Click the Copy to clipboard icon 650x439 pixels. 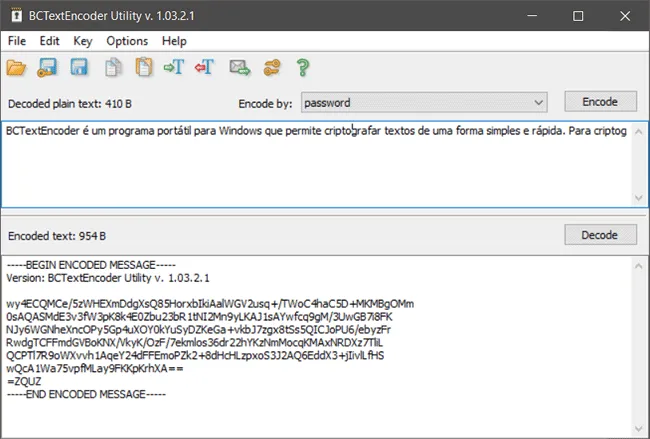113,67
